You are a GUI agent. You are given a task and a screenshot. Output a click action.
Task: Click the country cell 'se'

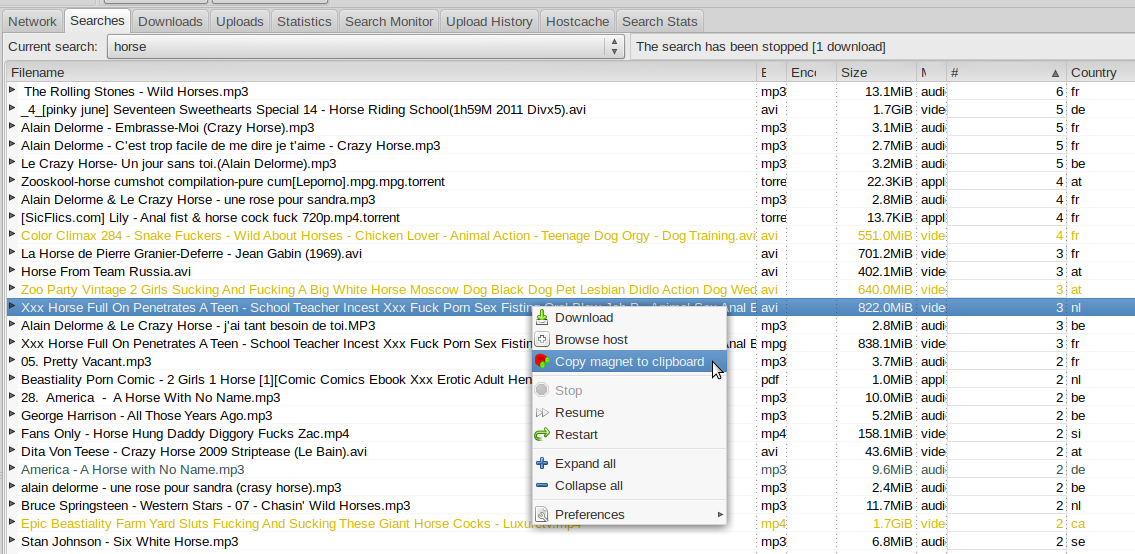(1078, 541)
